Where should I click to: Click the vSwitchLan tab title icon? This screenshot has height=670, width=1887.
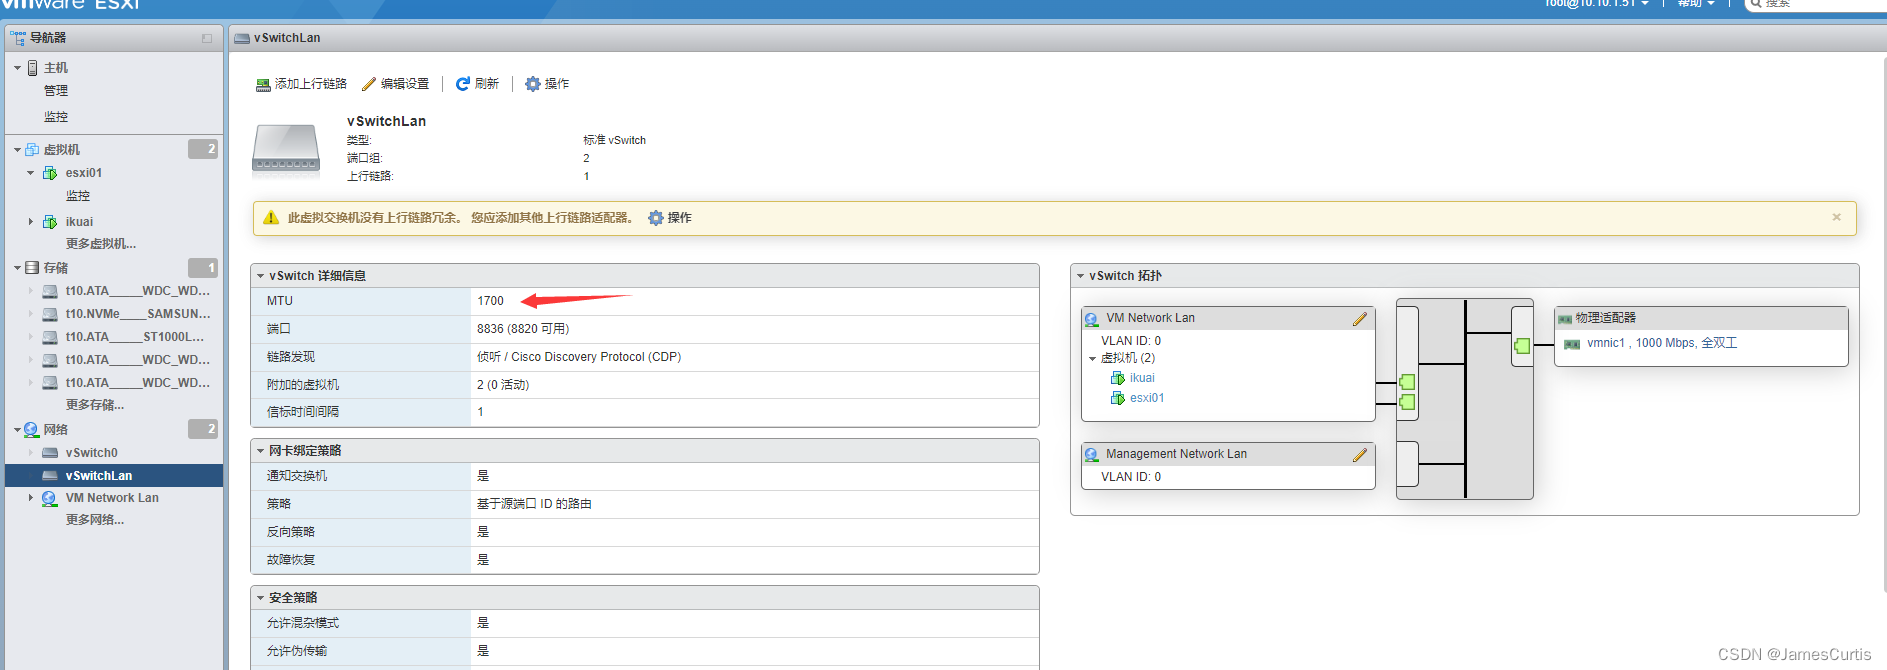[x=242, y=38]
